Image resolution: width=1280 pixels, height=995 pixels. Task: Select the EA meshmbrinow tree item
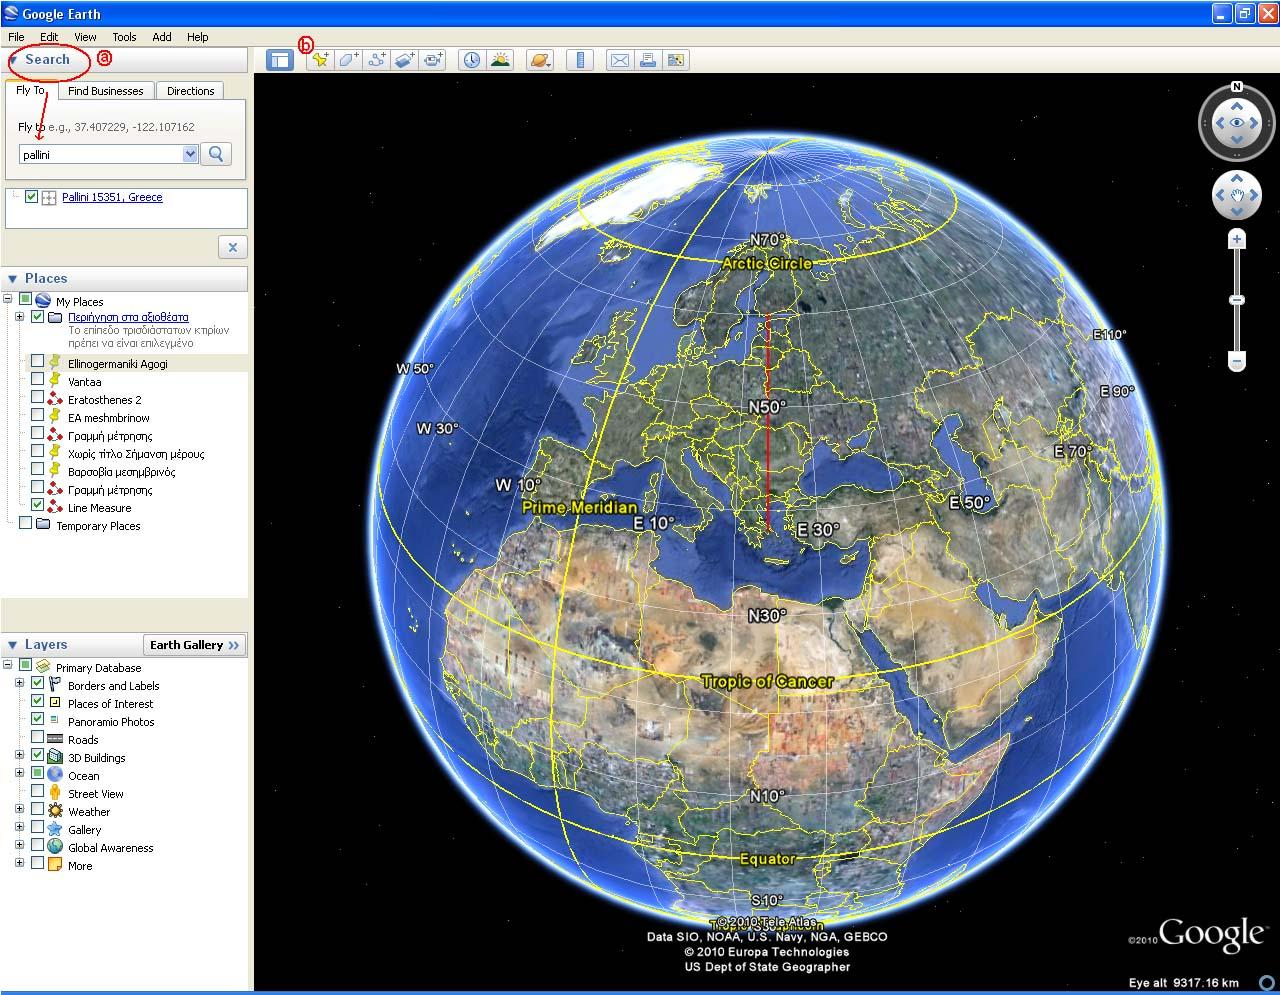coord(109,418)
